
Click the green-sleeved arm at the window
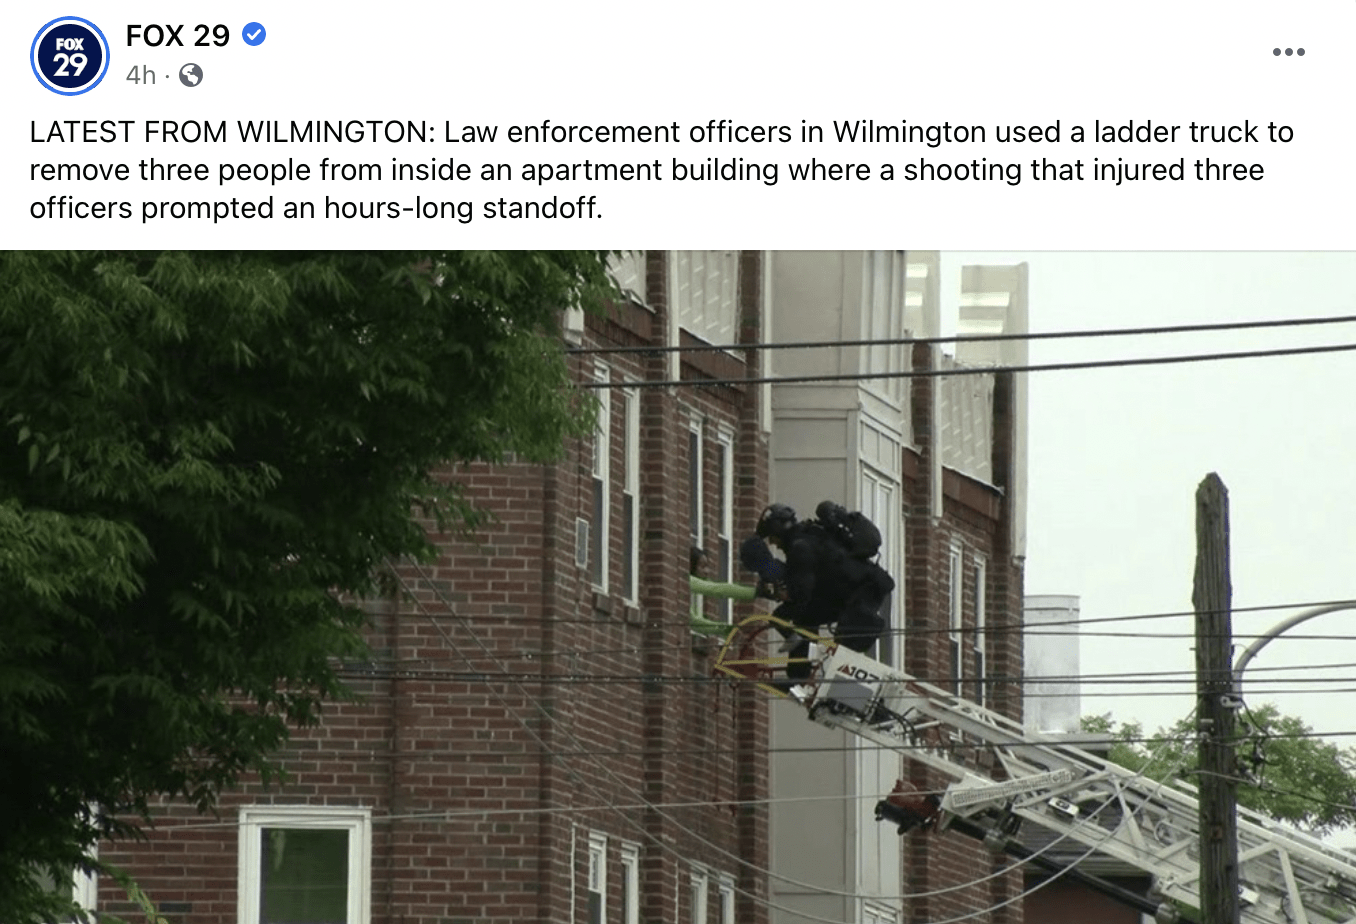pyautogui.click(x=722, y=590)
